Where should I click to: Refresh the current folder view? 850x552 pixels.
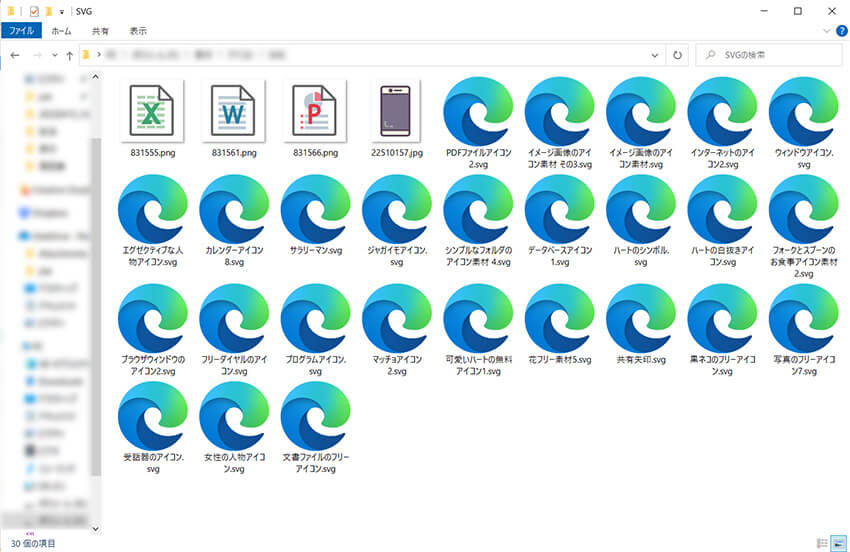(x=678, y=55)
